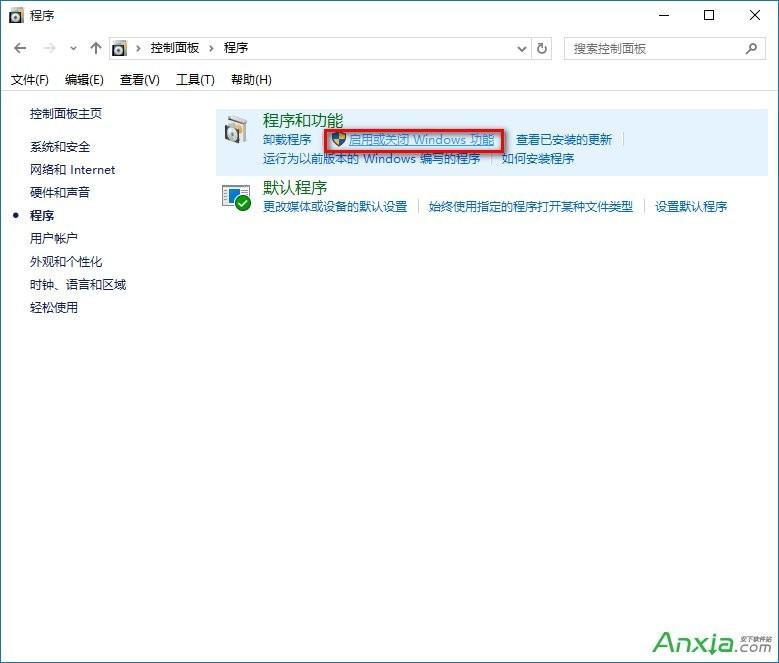
Task: Go to 控制面板主页
Action: click(66, 114)
